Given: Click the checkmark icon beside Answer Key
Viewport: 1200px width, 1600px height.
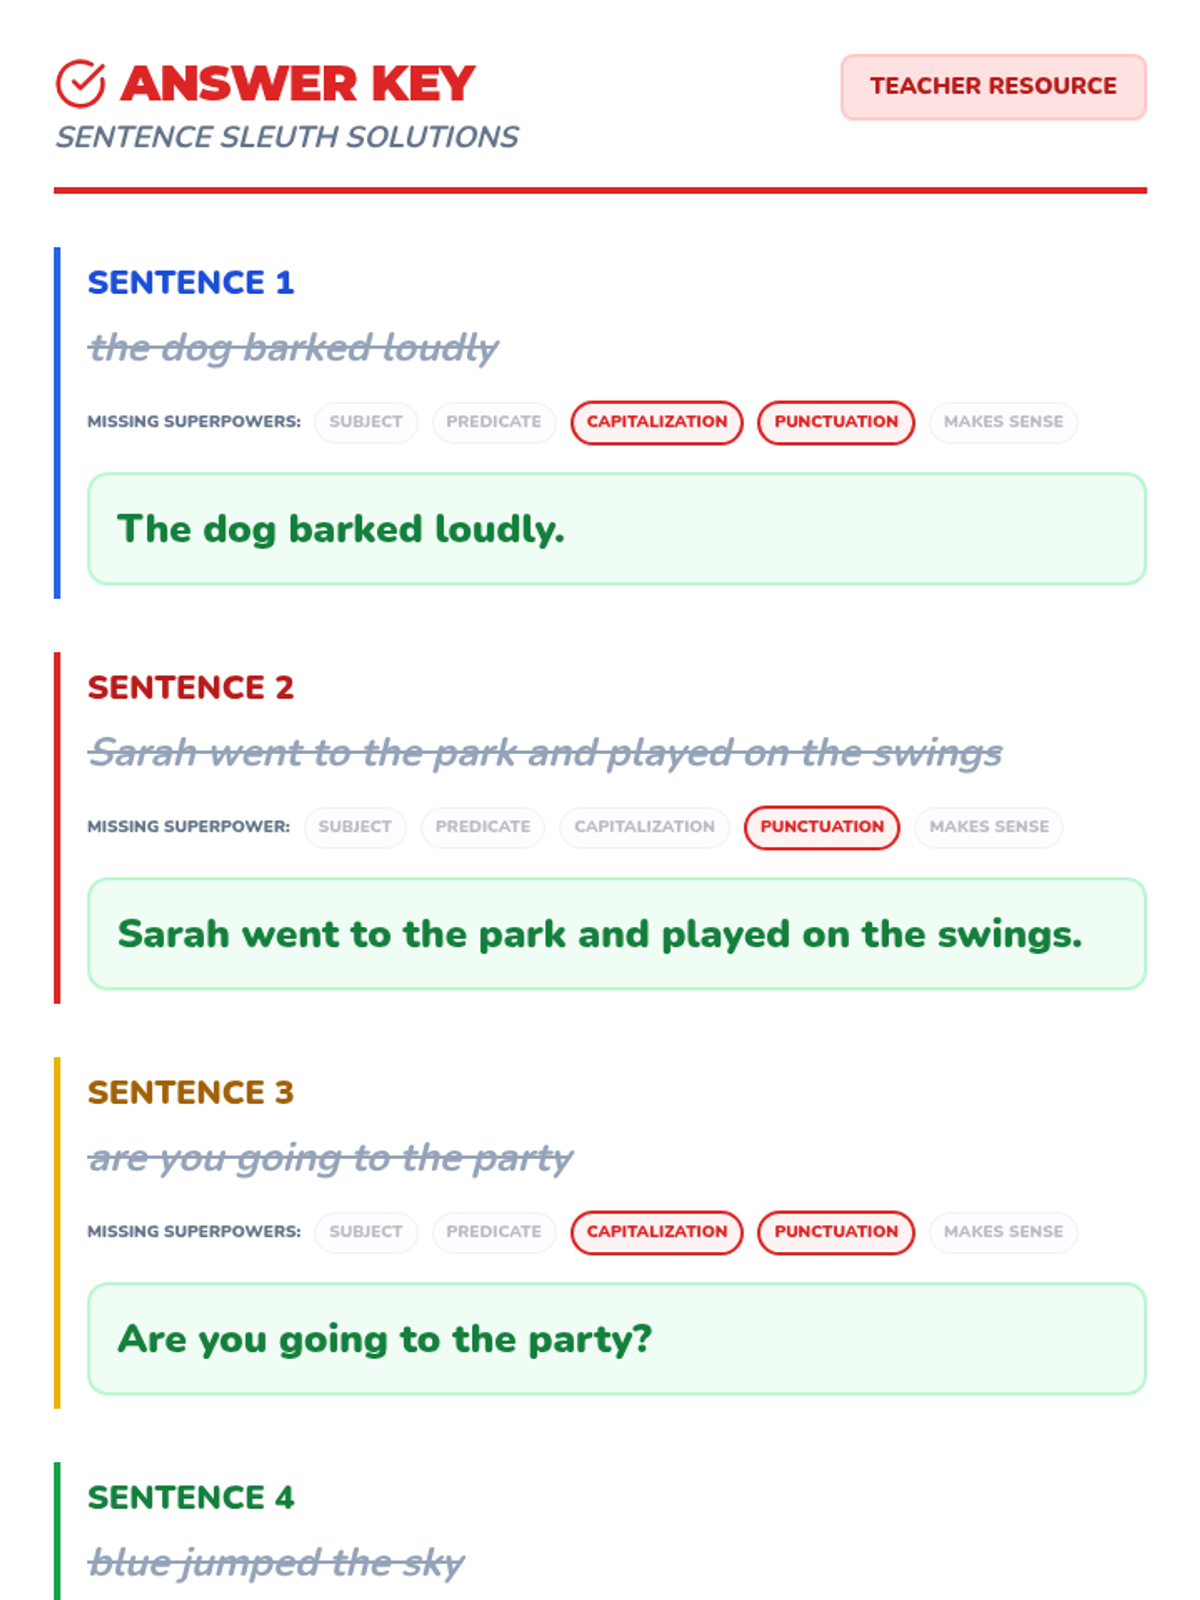Looking at the screenshot, I should (x=81, y=84).
